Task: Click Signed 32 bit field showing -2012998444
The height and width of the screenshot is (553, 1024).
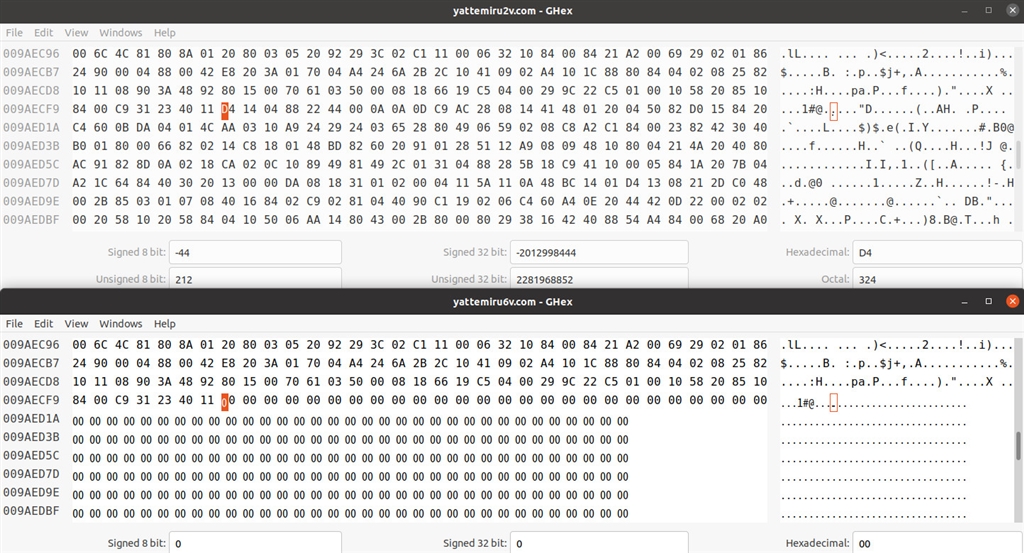Action: tap(599, 252)
